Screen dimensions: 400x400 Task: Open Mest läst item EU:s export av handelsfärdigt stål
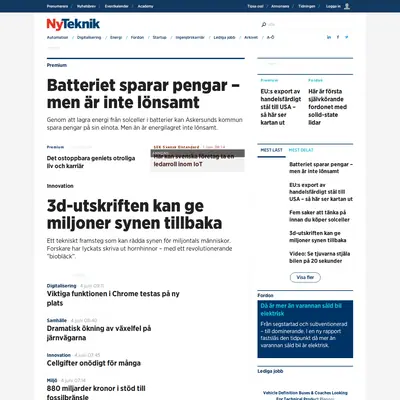click(321, 192)
